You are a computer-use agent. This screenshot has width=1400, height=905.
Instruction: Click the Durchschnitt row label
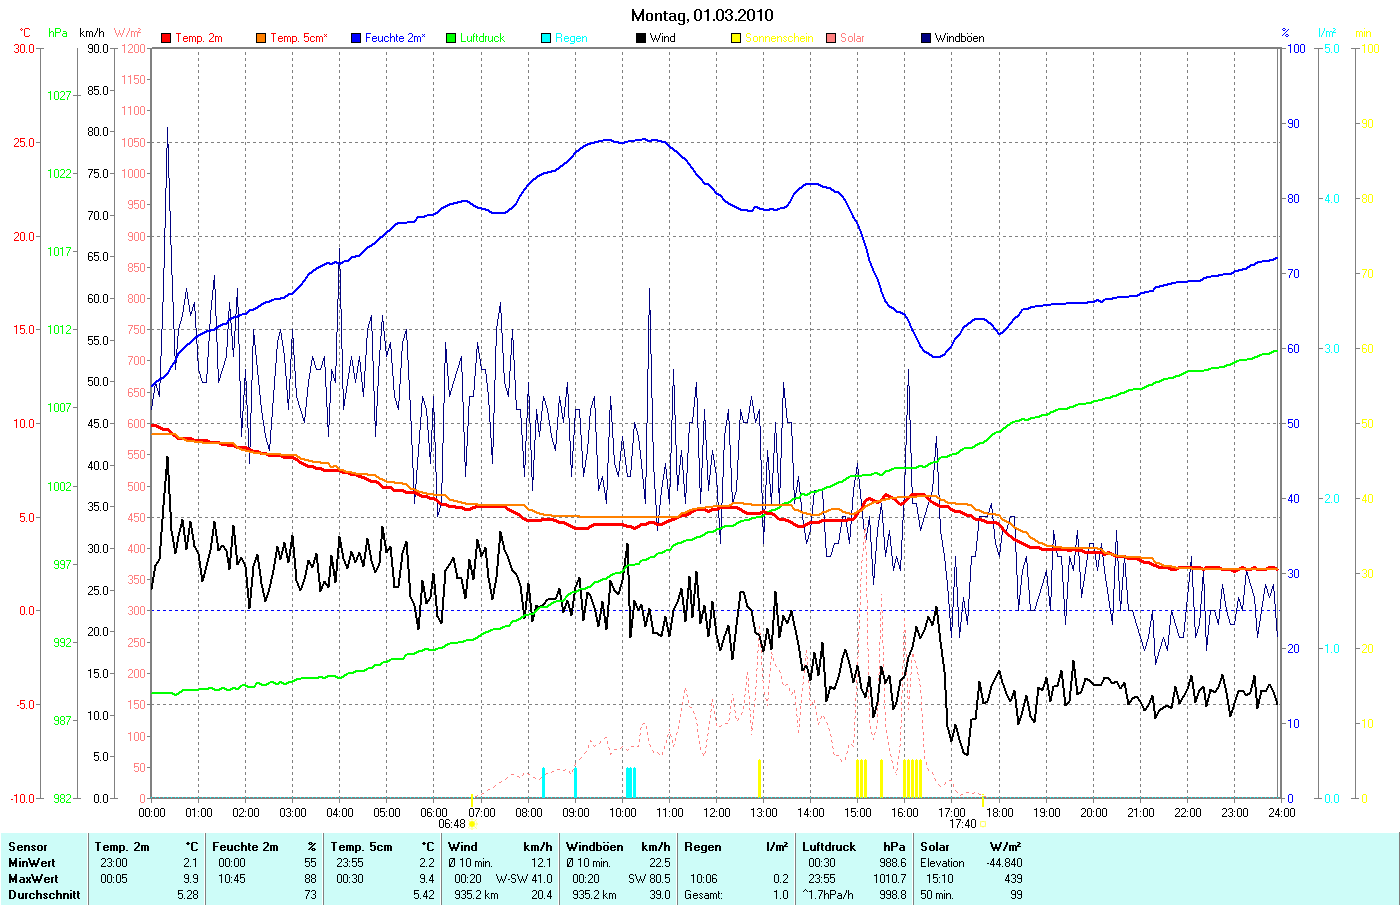point(44,895)
